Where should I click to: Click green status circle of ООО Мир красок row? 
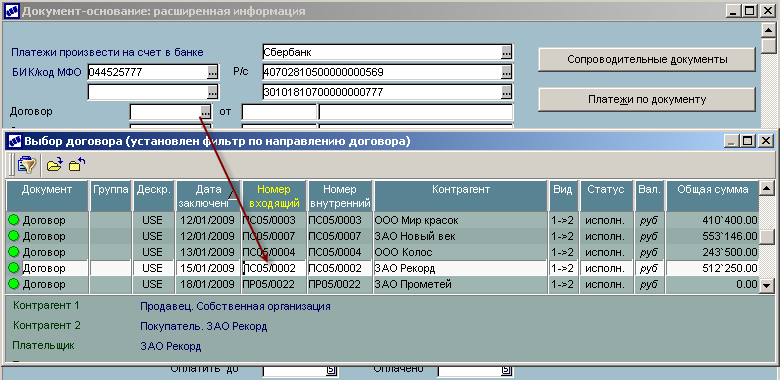(x=14, y=220)
